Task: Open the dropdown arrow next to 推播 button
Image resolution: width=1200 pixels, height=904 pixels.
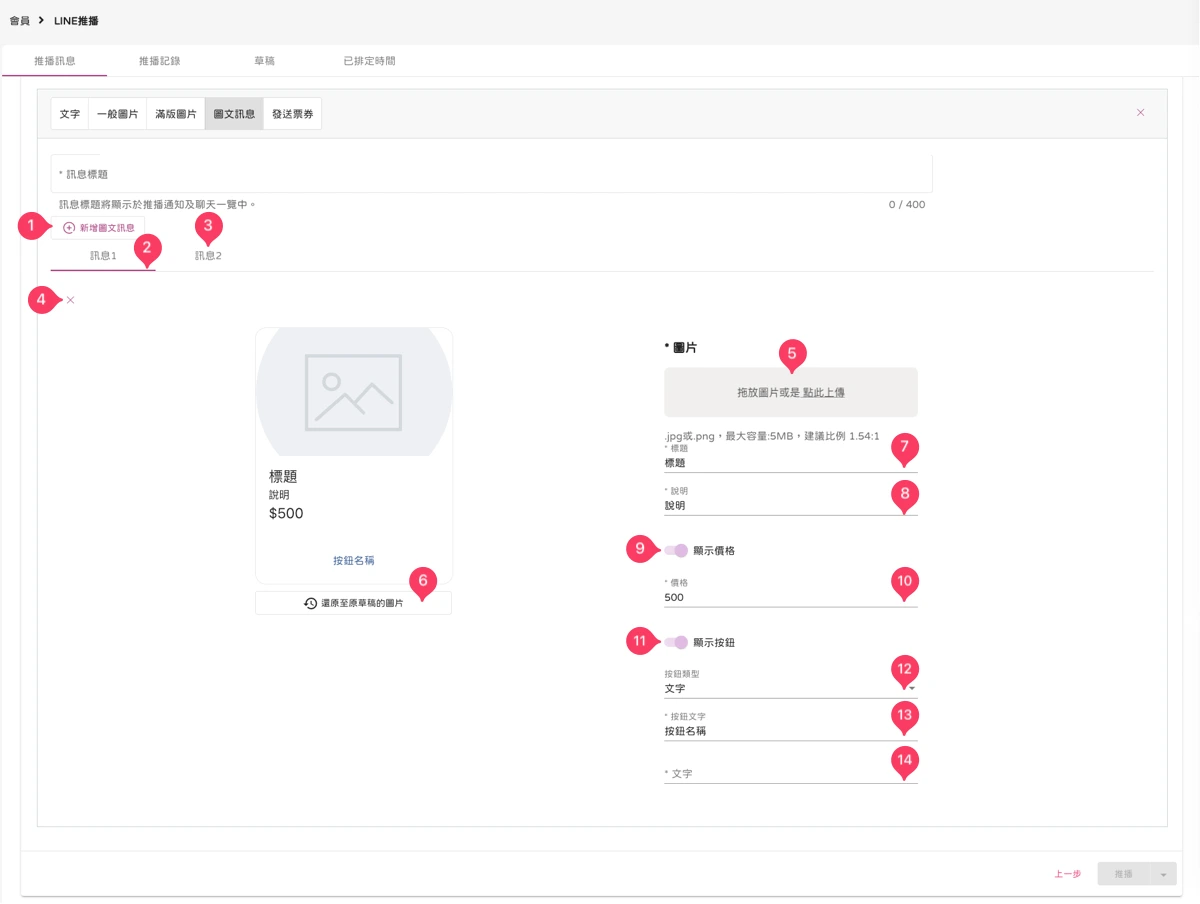Action: pyautogui.click(x=1163, y=874)
